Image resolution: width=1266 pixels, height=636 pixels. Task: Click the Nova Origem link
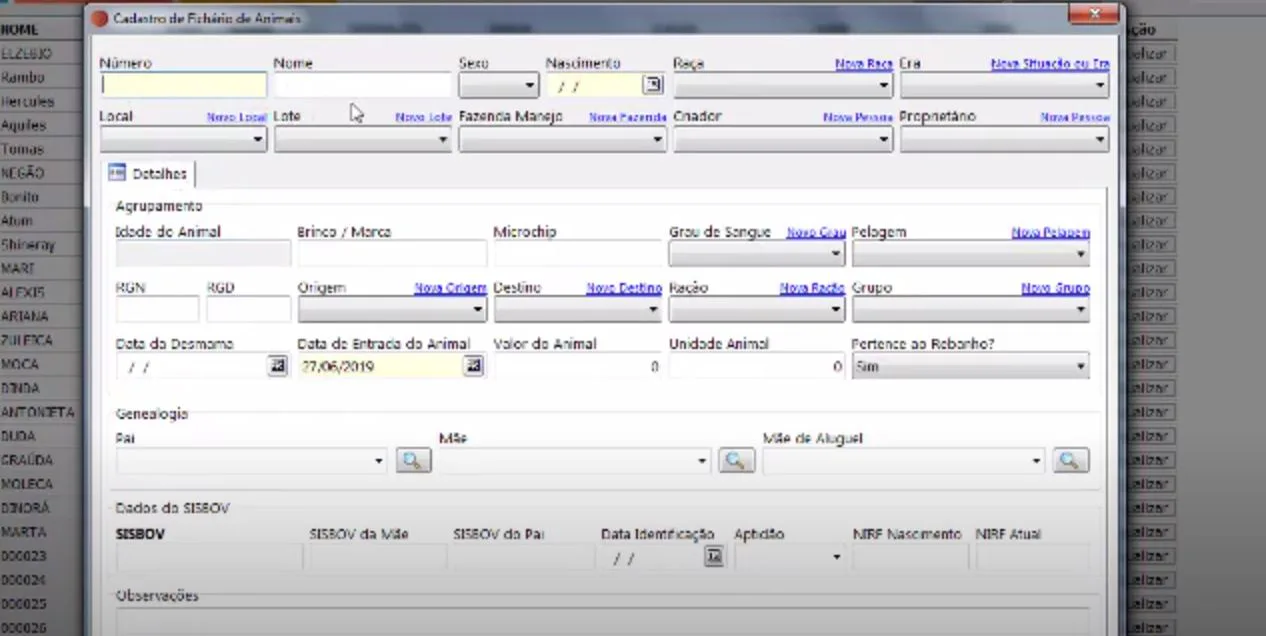tap(450, 288)
